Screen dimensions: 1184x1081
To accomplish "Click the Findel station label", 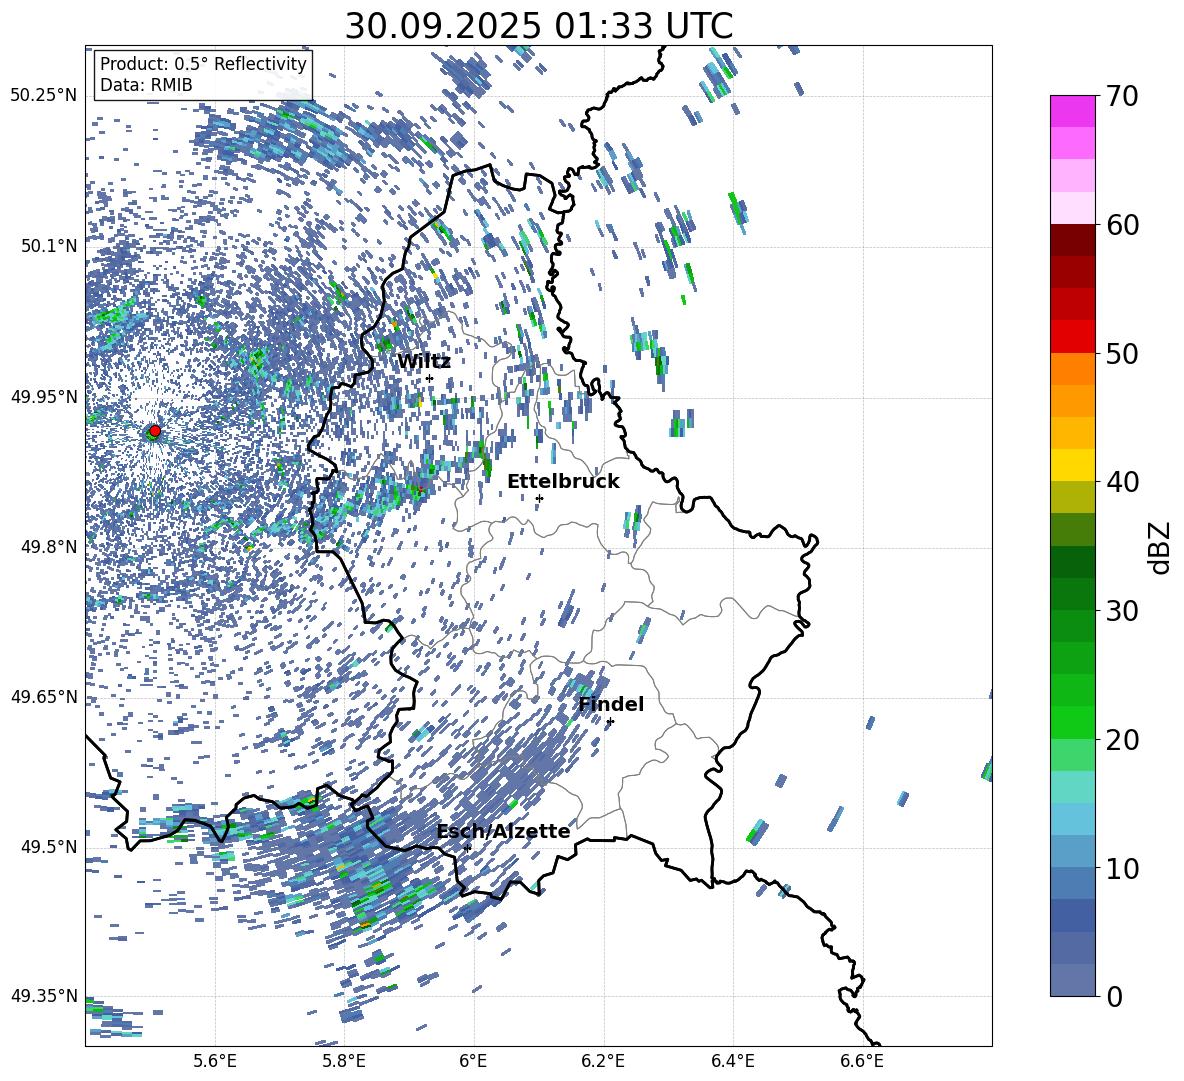I will pos(611,704).
